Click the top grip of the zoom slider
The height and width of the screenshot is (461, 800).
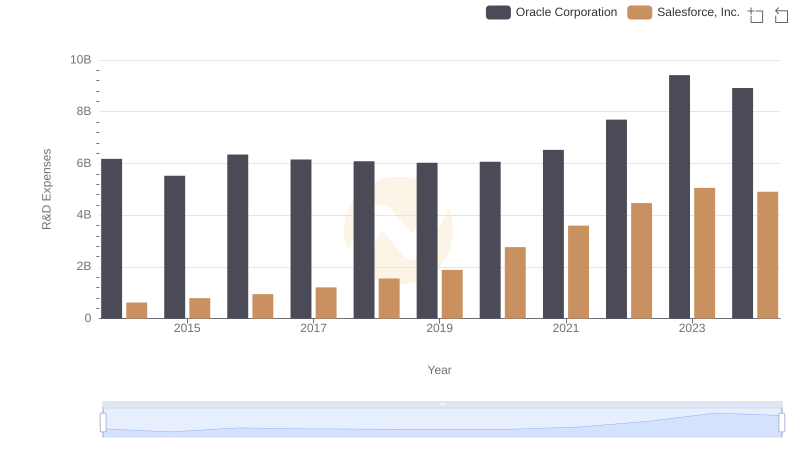tap(442, 404)
